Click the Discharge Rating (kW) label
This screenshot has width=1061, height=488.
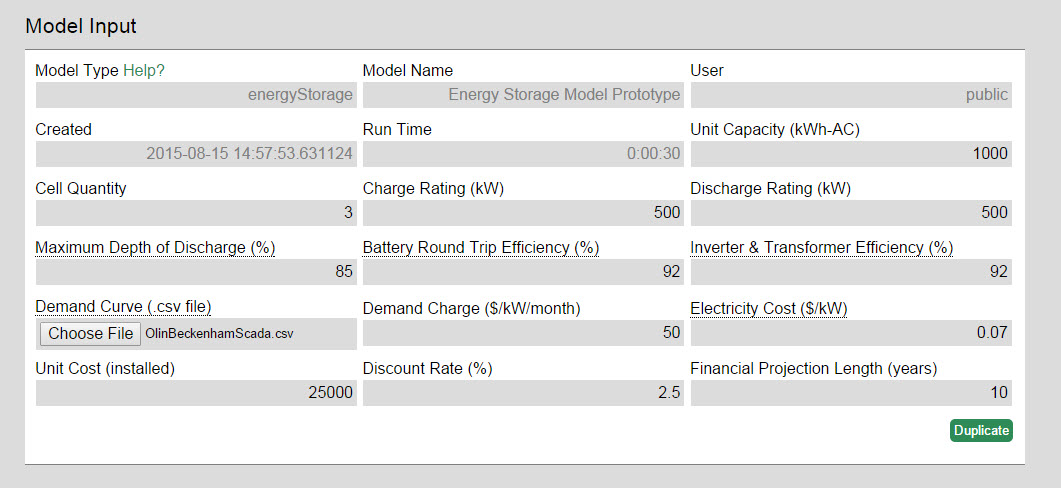point(771,189)
